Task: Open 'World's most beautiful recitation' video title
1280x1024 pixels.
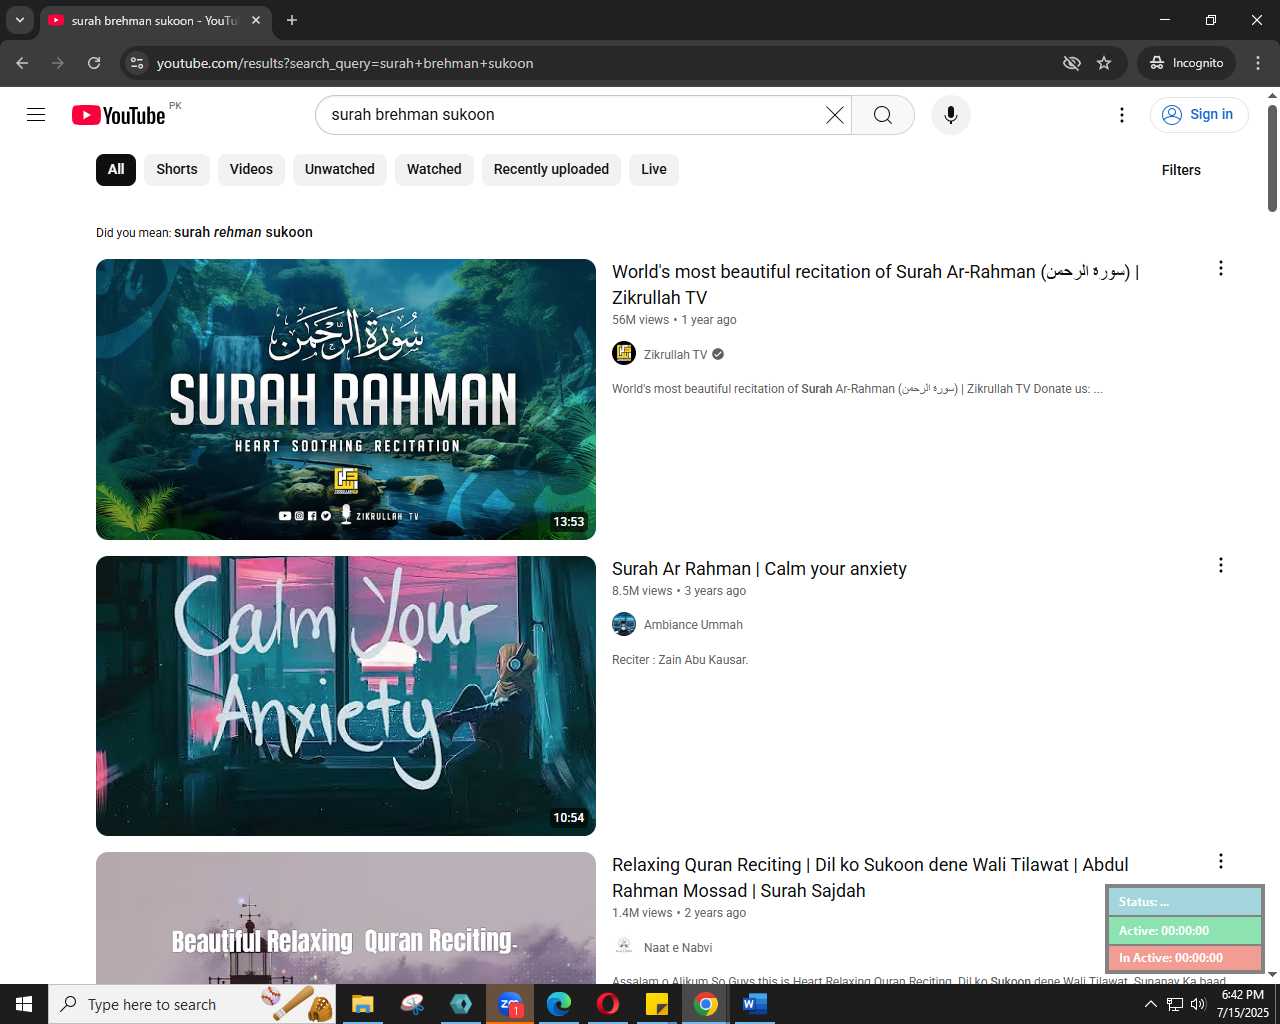Action: coord(876,284)
